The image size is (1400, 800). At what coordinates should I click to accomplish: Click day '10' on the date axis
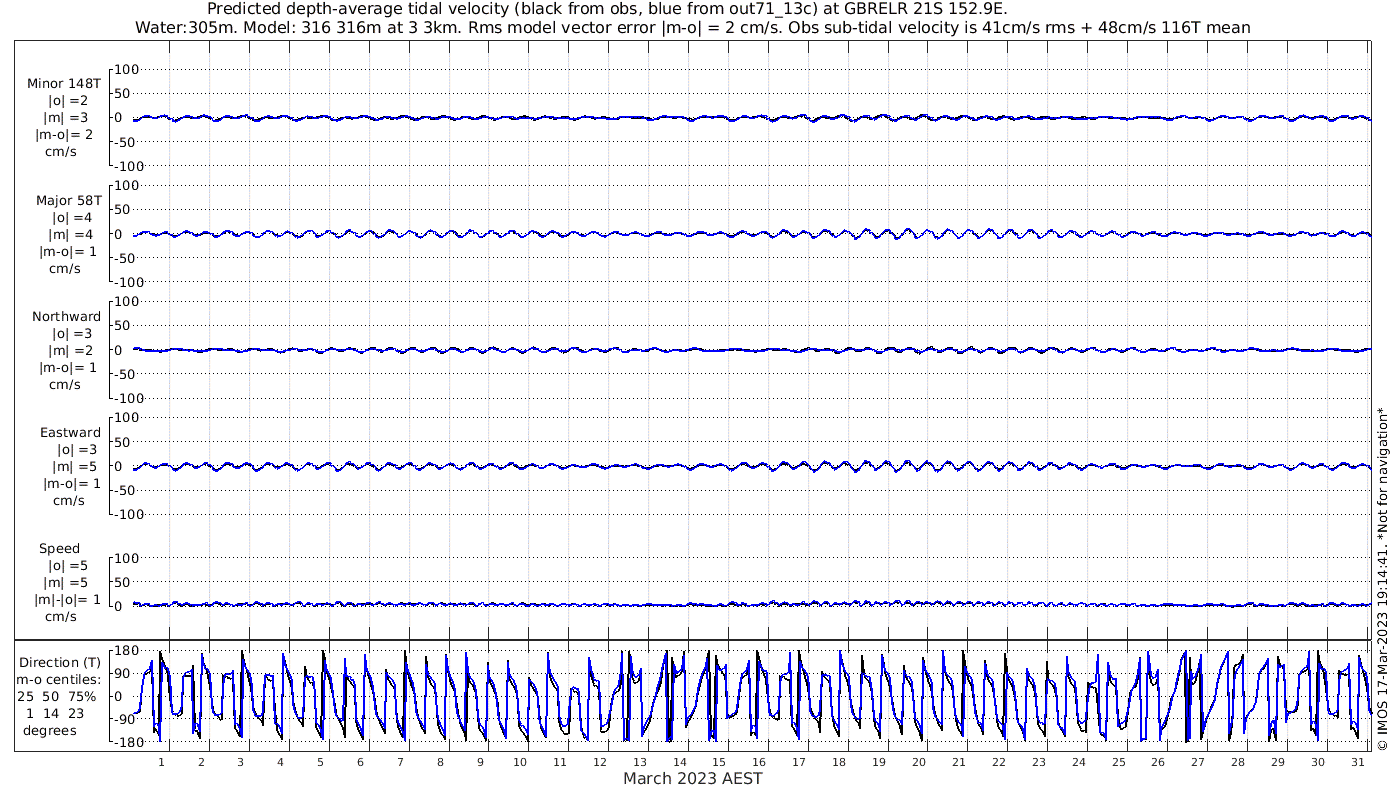tap(520, 762)
